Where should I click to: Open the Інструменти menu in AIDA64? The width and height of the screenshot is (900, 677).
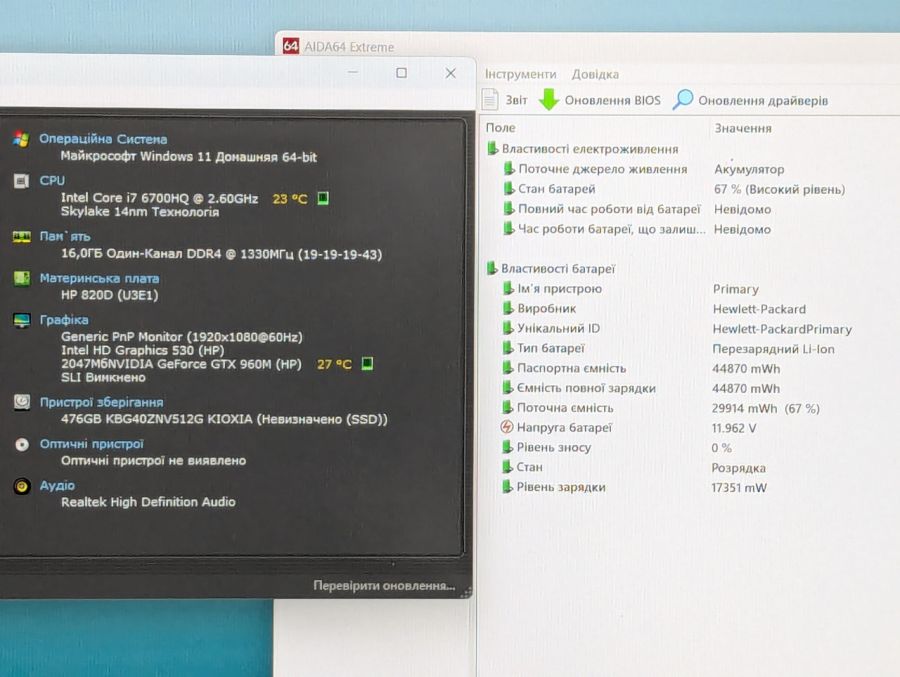click(520, 74)
